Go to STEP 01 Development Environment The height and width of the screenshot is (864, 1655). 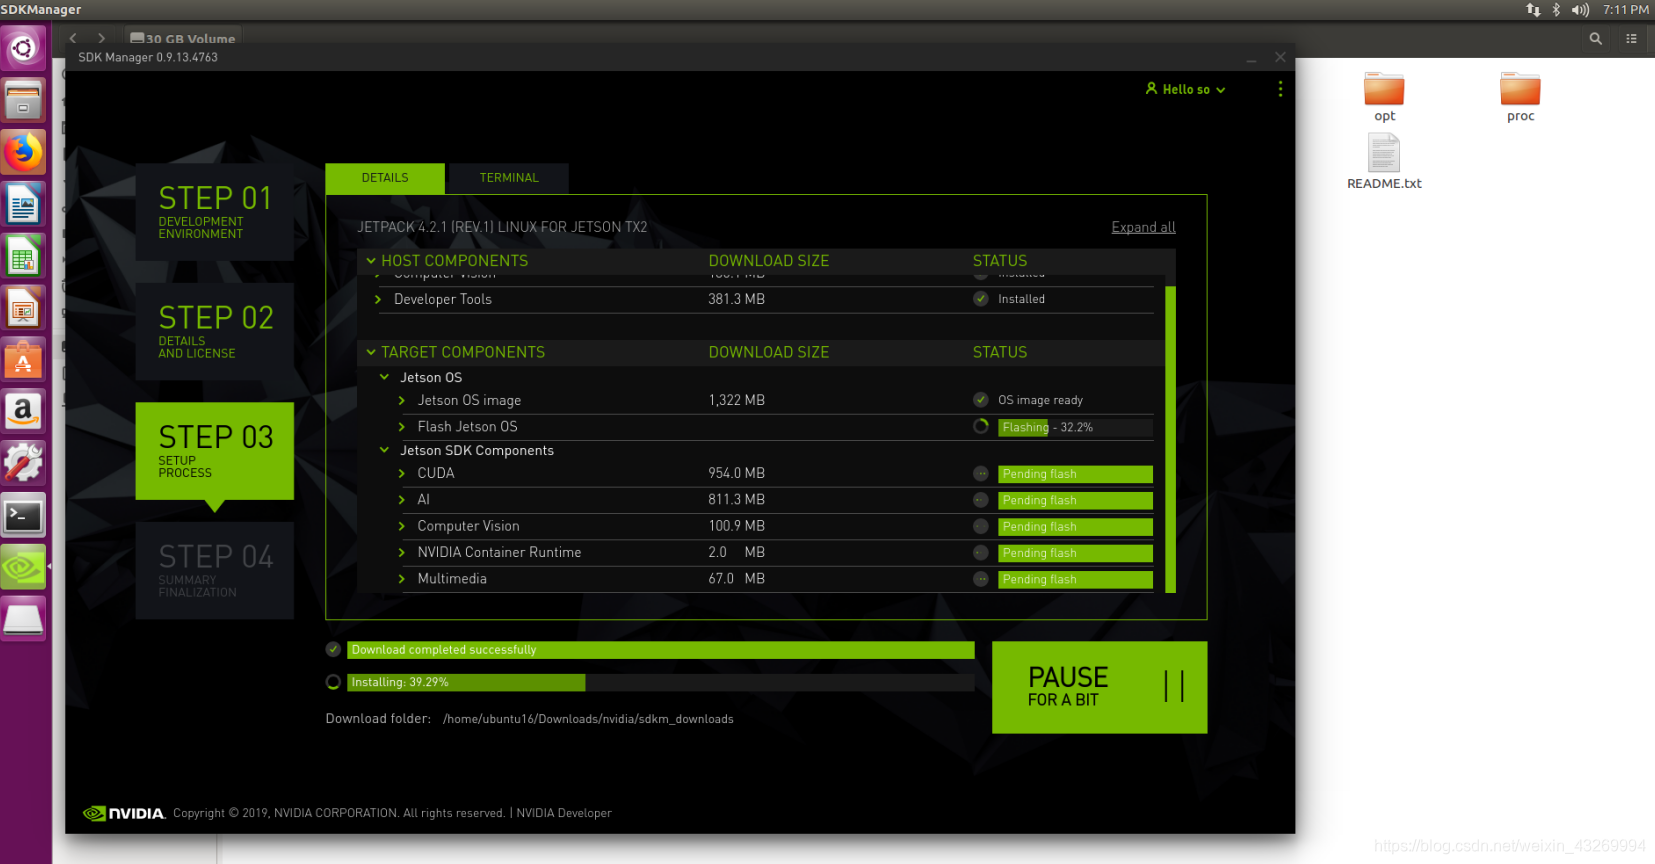(x=215, y=212)
